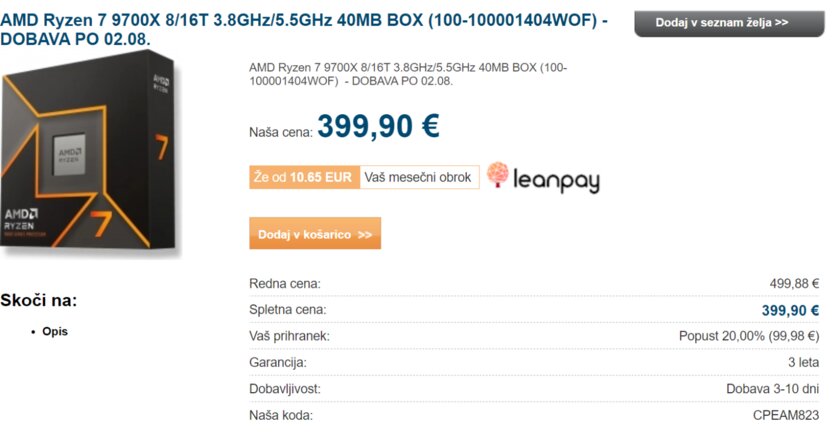This screenshot has height=440, width=840.
Task: Click the "Garancija:" row label
Action: (278, 362)
